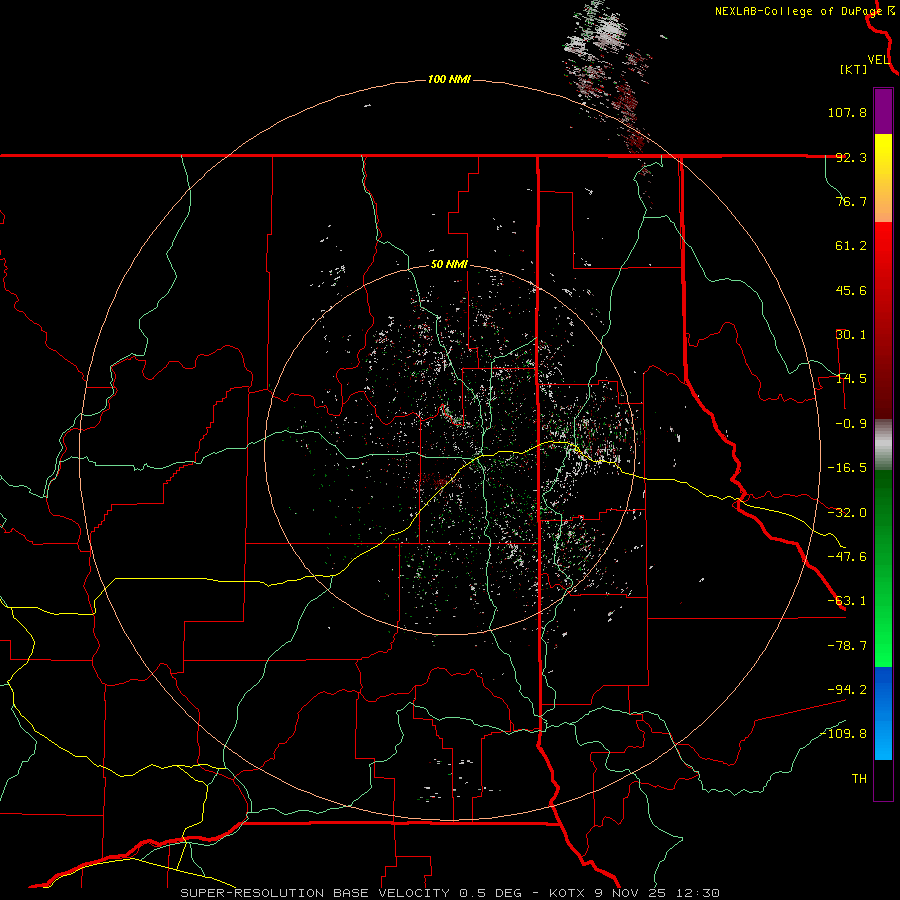Click the 14.5 velocity legend value
This screenshot has height=900, width=900.
click(x=851, y=379)
